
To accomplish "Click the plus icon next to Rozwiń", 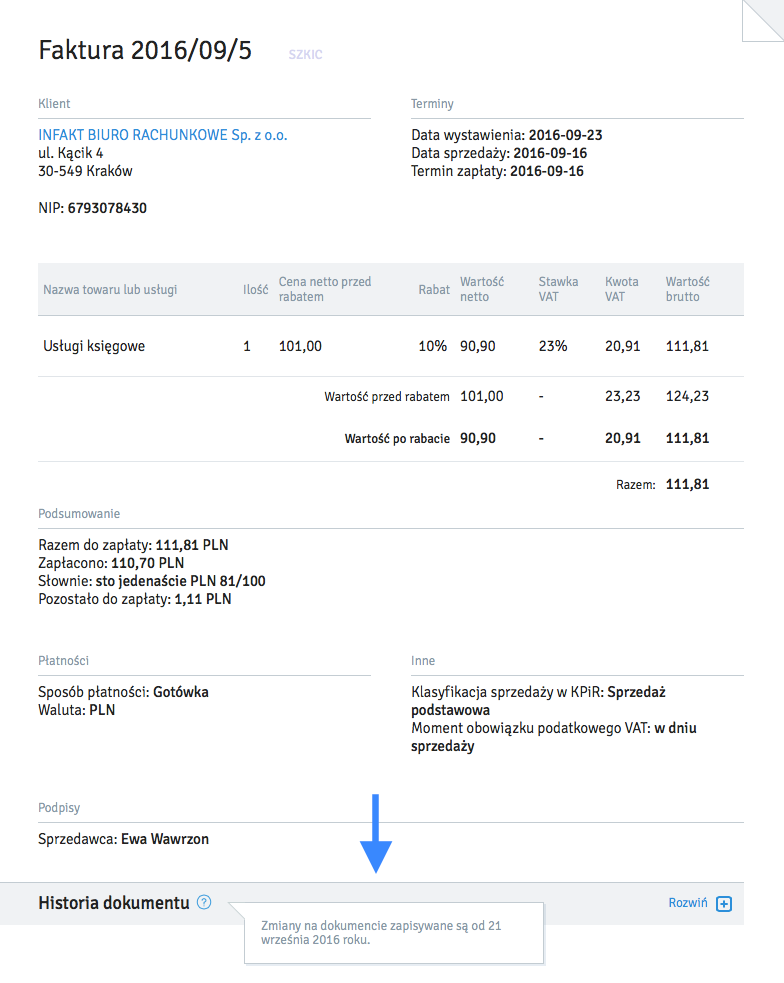I will (x=725, y=904).
